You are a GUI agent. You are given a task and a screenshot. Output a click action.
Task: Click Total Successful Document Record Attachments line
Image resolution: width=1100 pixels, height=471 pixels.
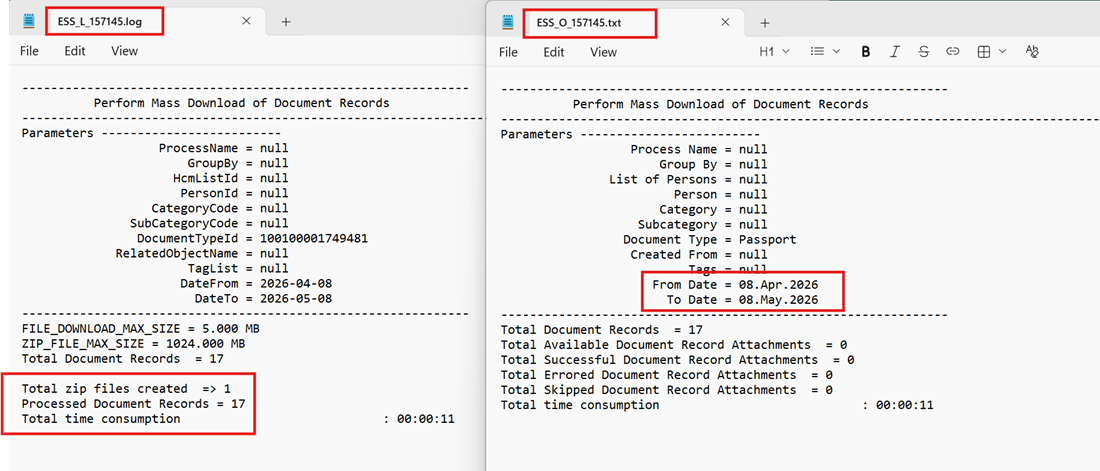(678, 359)
